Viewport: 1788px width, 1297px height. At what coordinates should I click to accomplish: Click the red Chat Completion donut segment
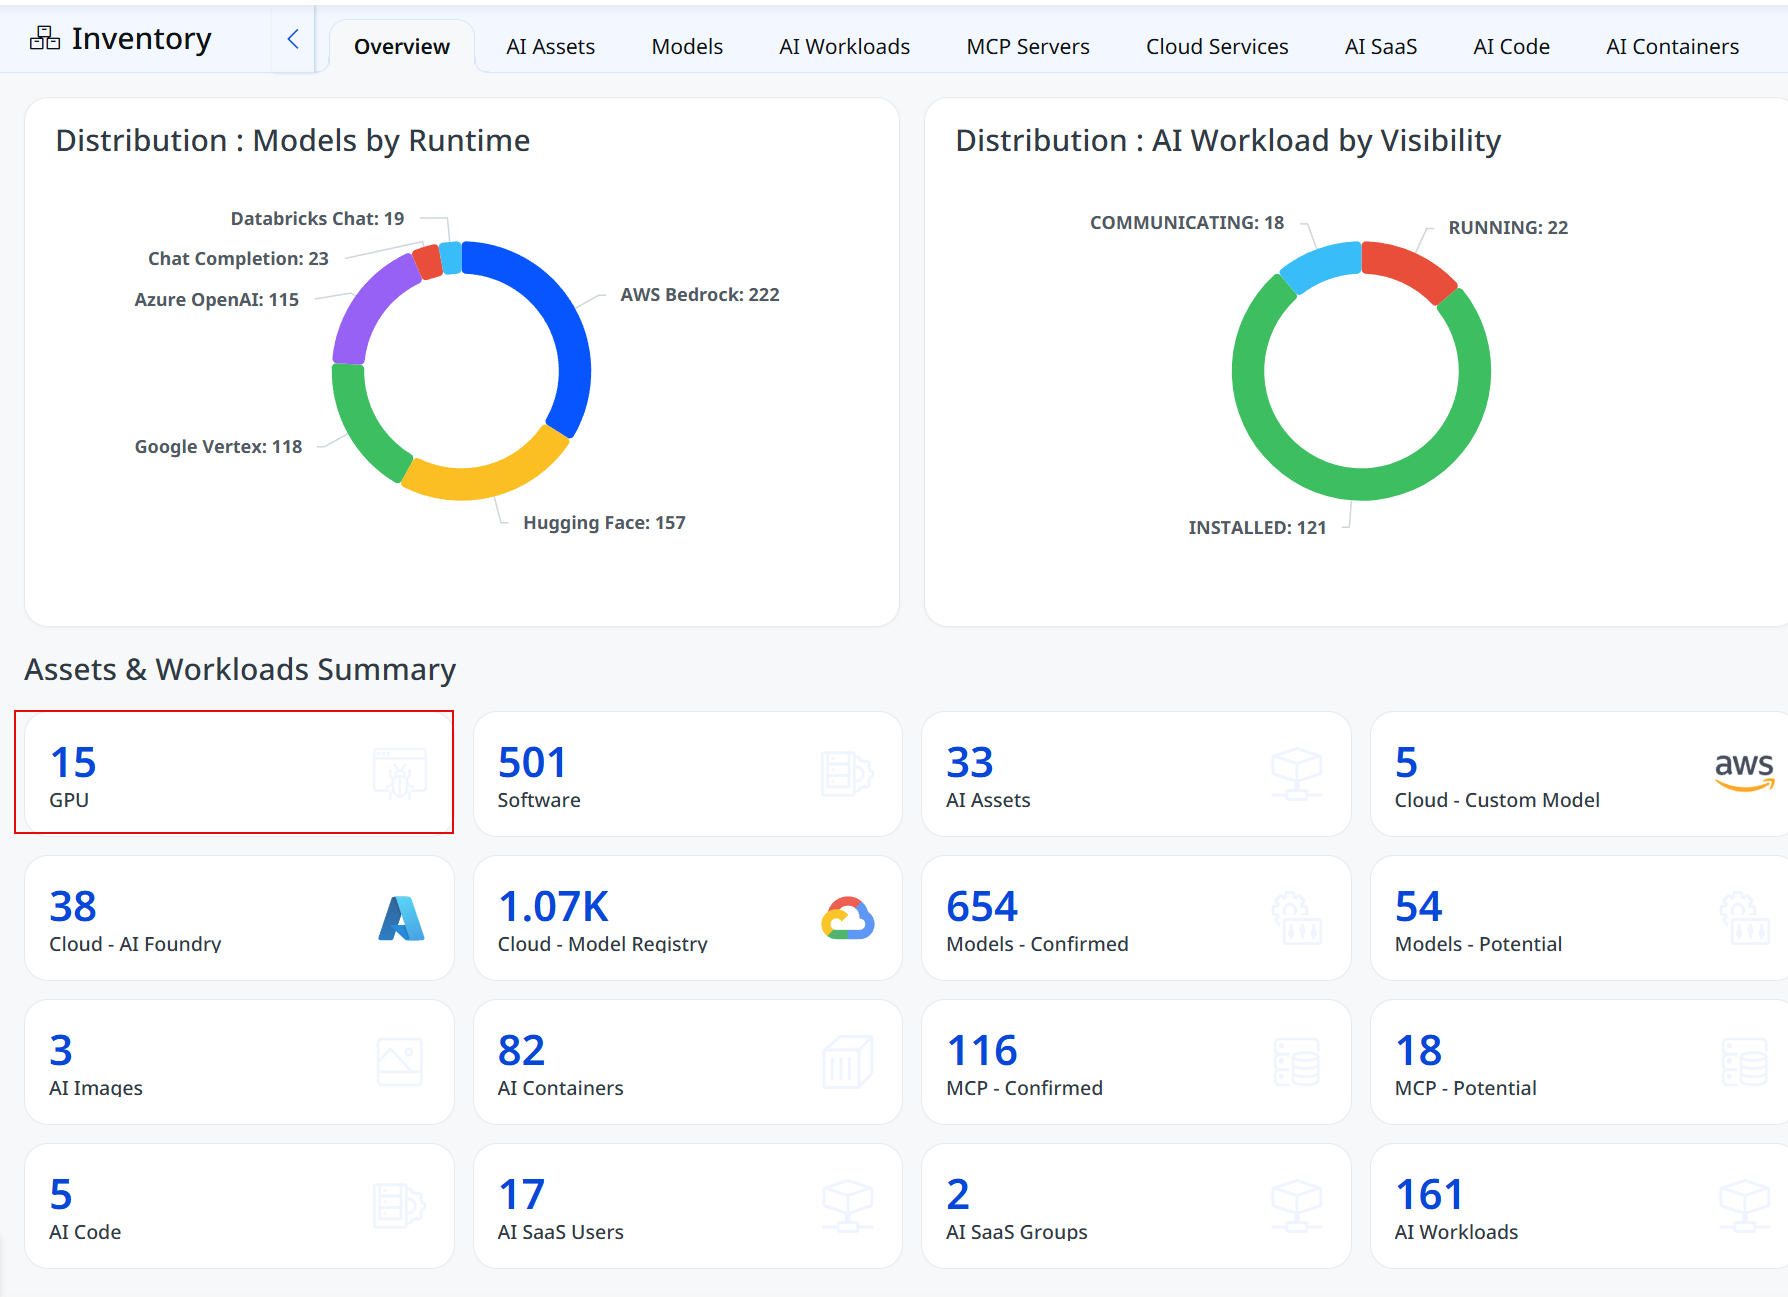coord(427,262)
